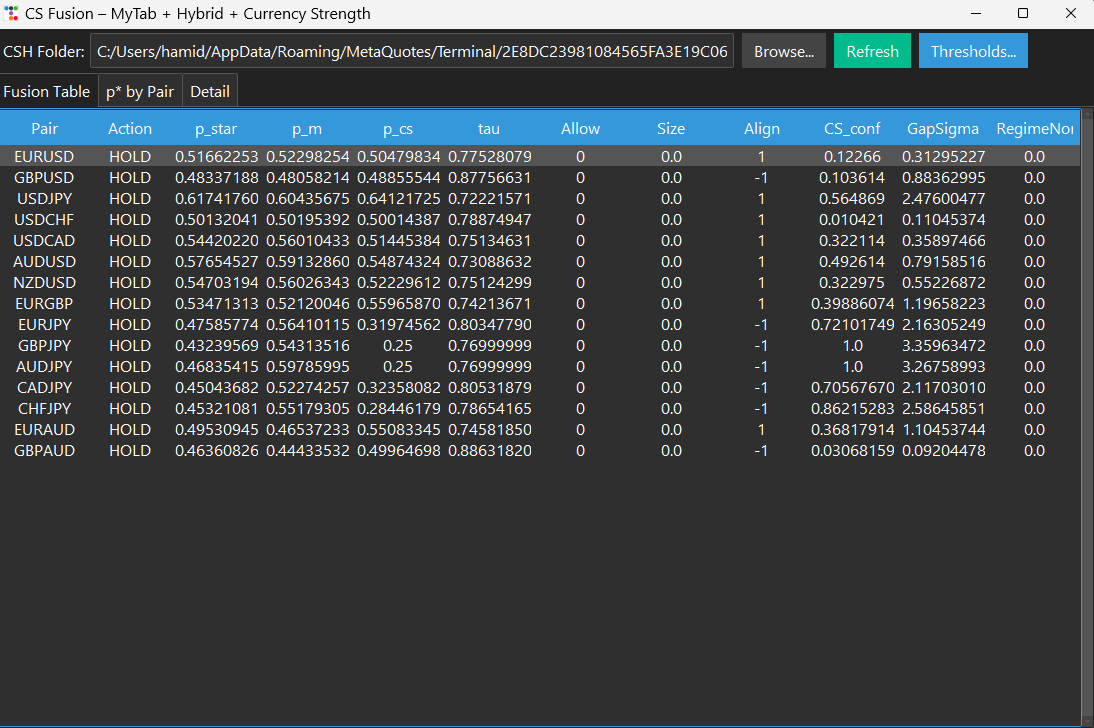
Task: Click the tau column header
Action: (488, 128)
